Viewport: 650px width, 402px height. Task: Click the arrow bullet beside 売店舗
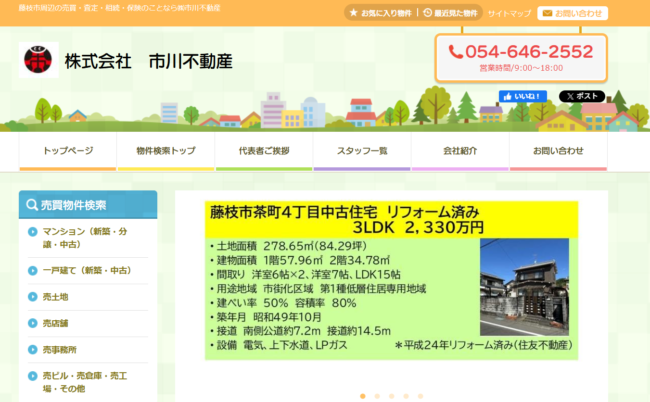32,323
